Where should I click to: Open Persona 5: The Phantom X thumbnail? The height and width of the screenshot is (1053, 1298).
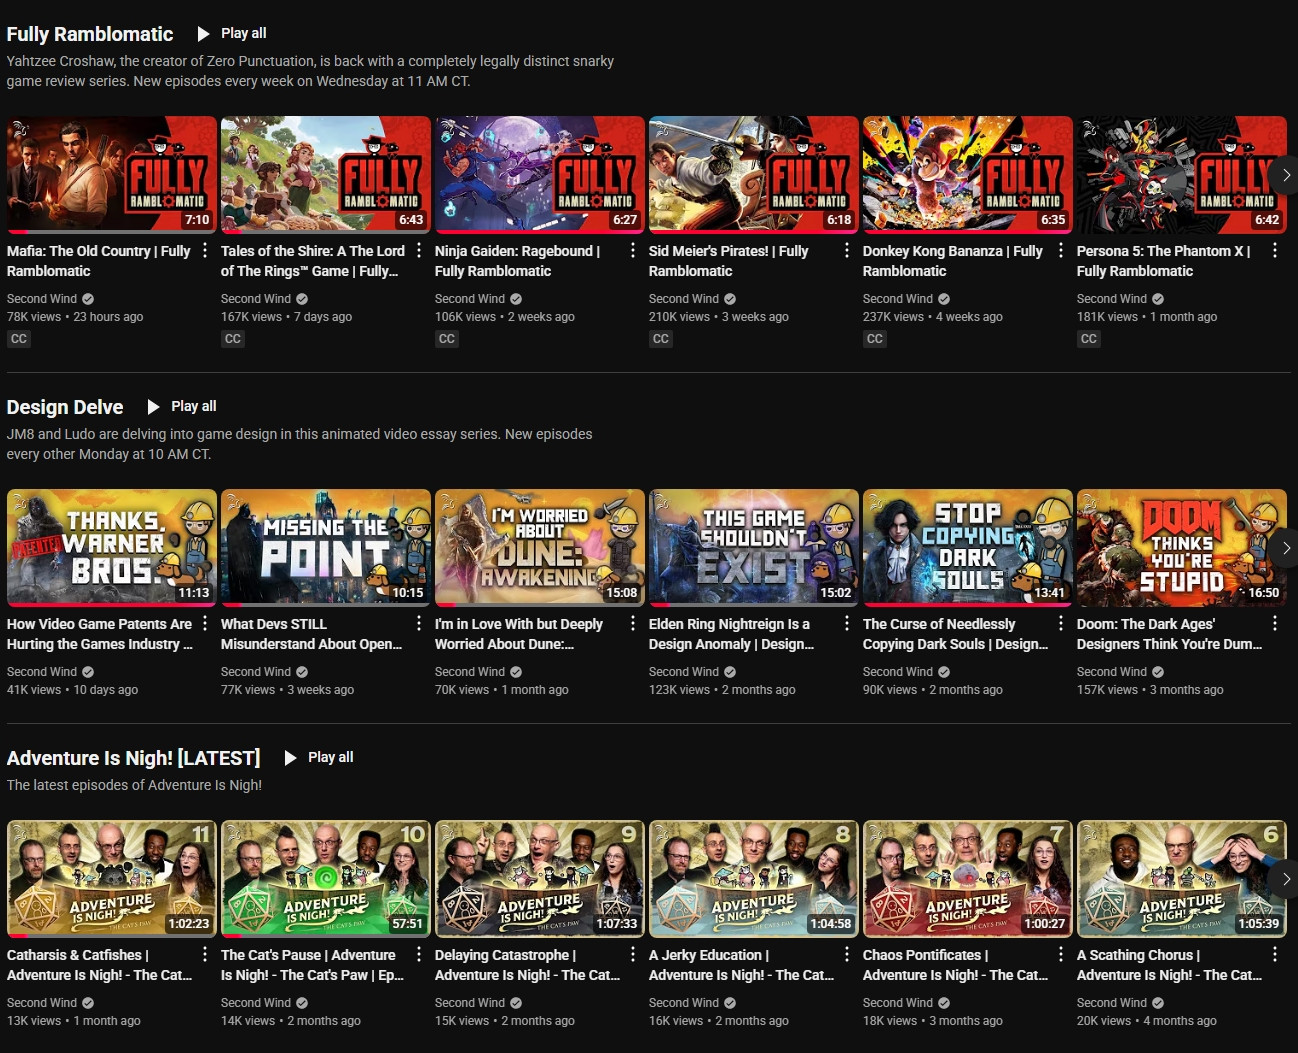pos(1182,175)
